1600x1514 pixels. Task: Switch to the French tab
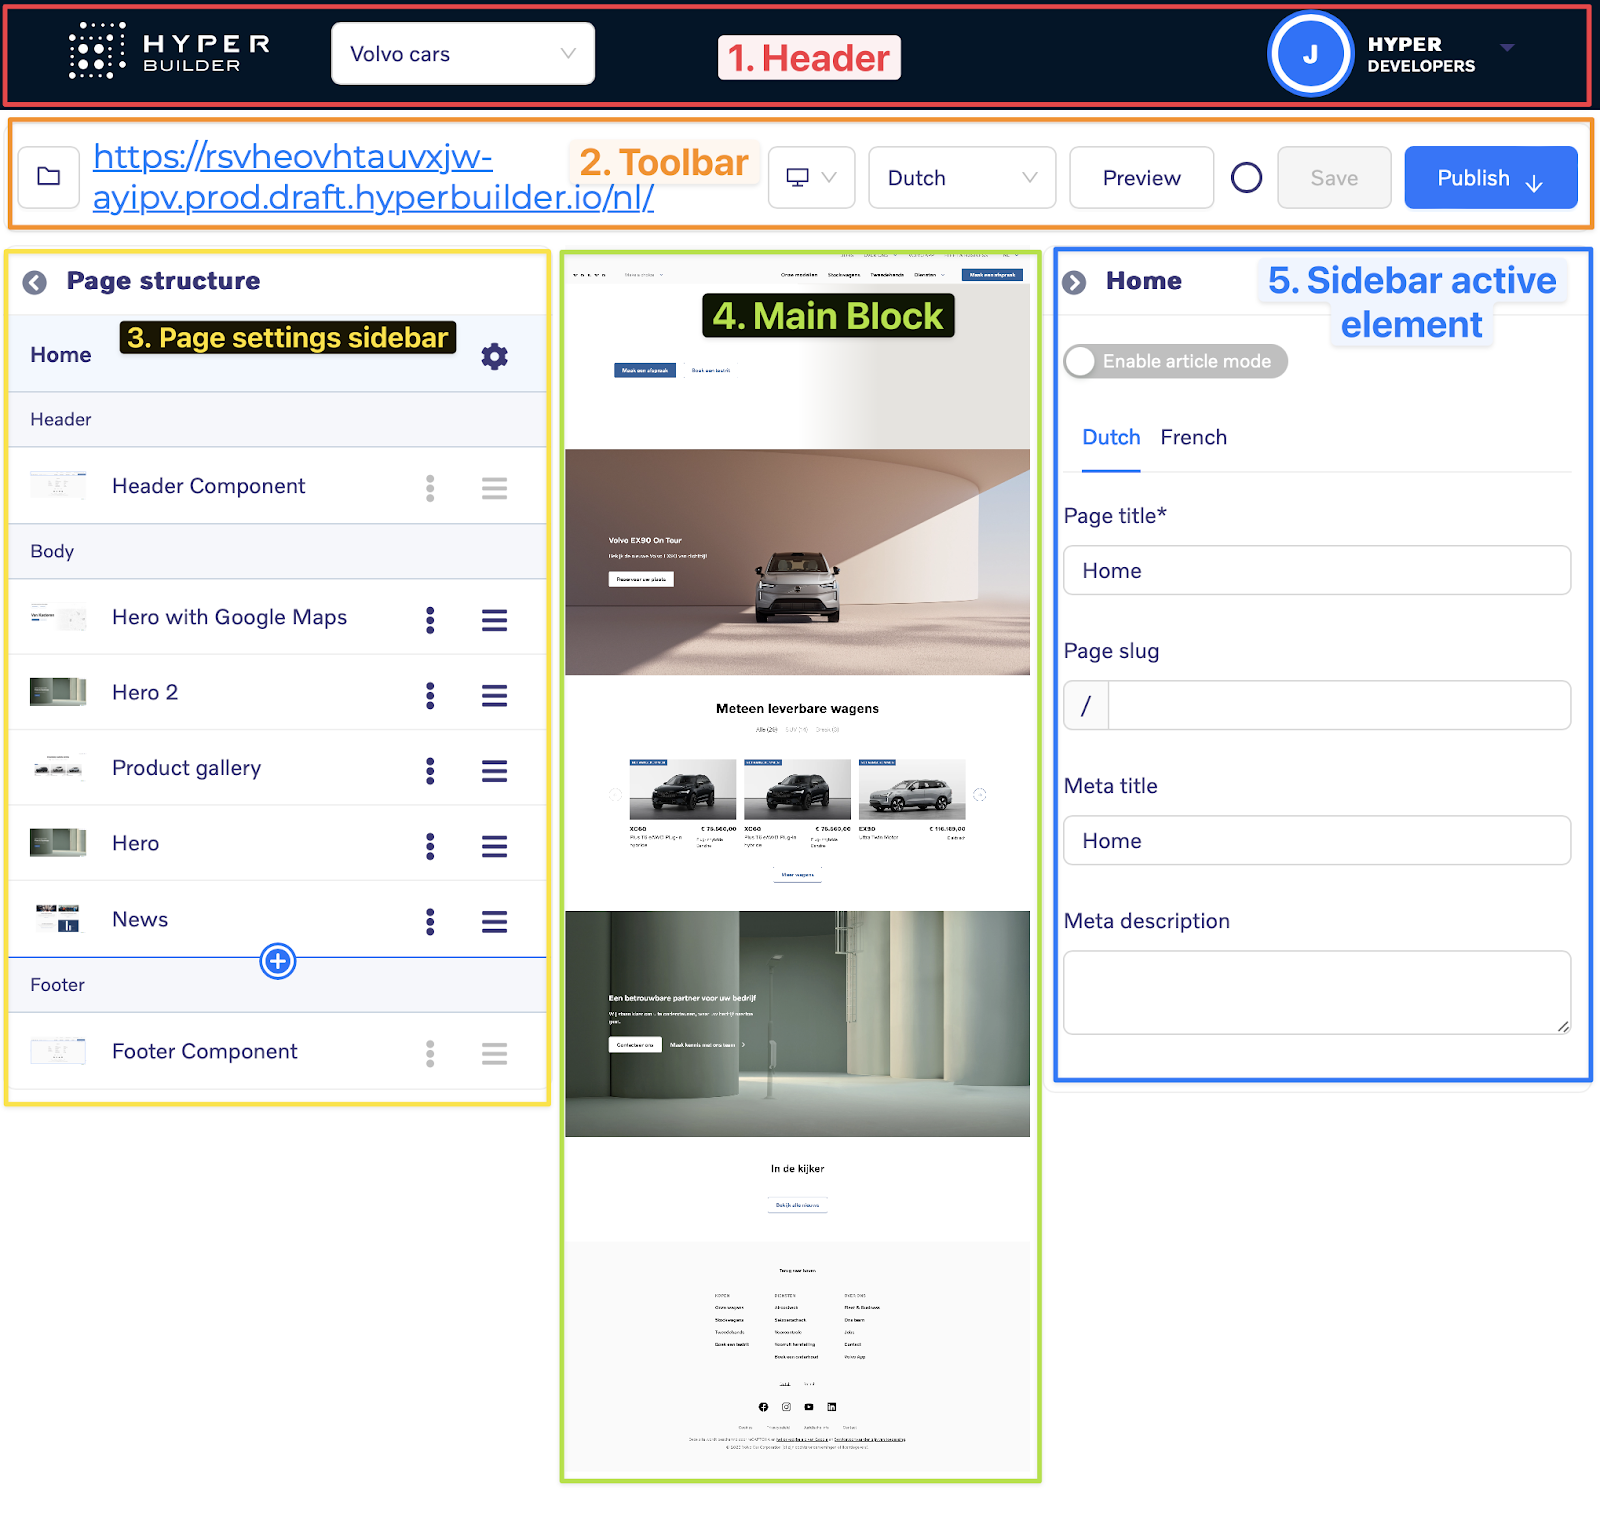(x=1193, y=437)
